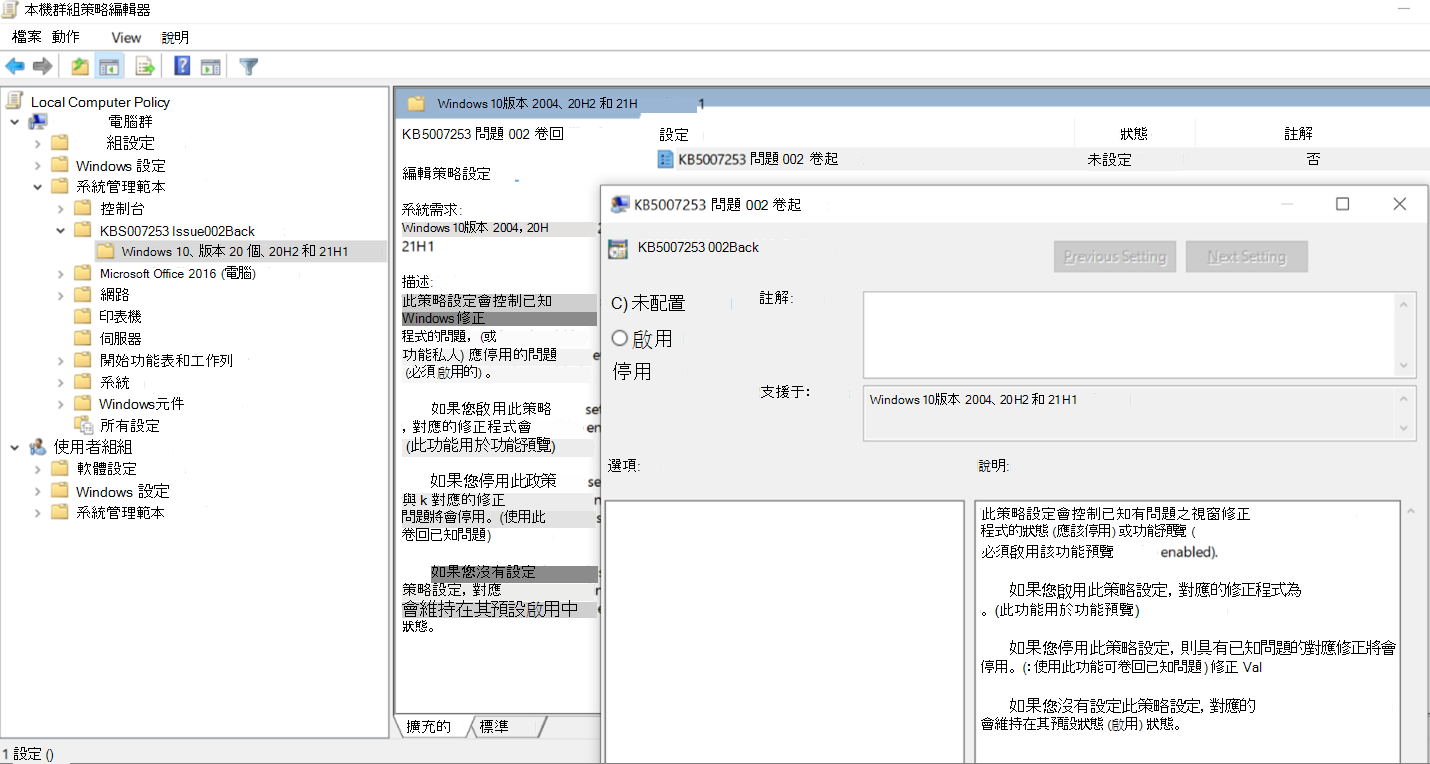The width and height of the screenshot is (1430, 764).
Task: Click the empty 選項 options pane
Action: (x=784, y=632)
